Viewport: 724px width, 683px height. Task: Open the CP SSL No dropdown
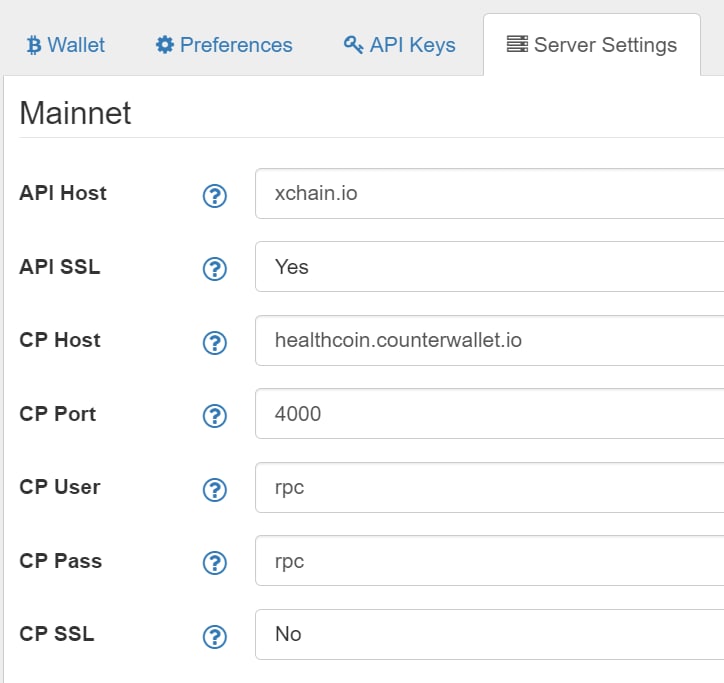coord(489,634)
